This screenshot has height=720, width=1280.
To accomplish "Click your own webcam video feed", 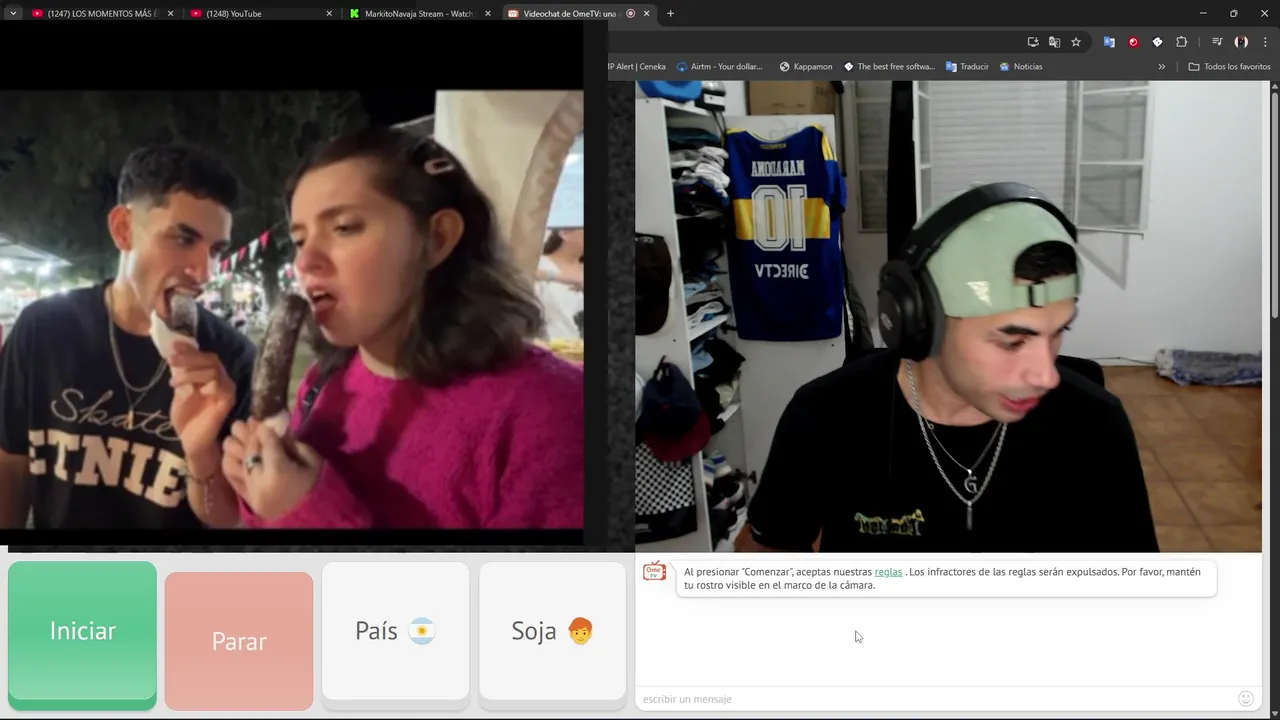I will click(x=948, y=316).
